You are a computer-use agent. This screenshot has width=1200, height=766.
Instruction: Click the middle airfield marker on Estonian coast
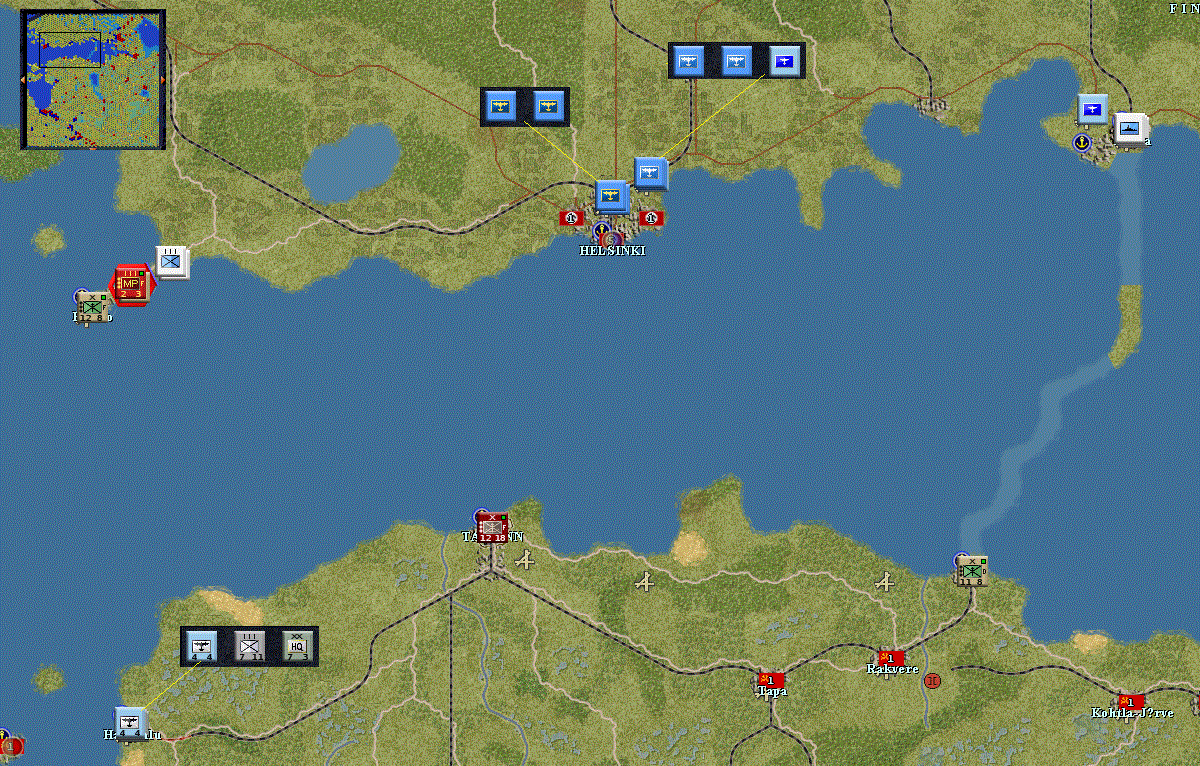point(646,580)
